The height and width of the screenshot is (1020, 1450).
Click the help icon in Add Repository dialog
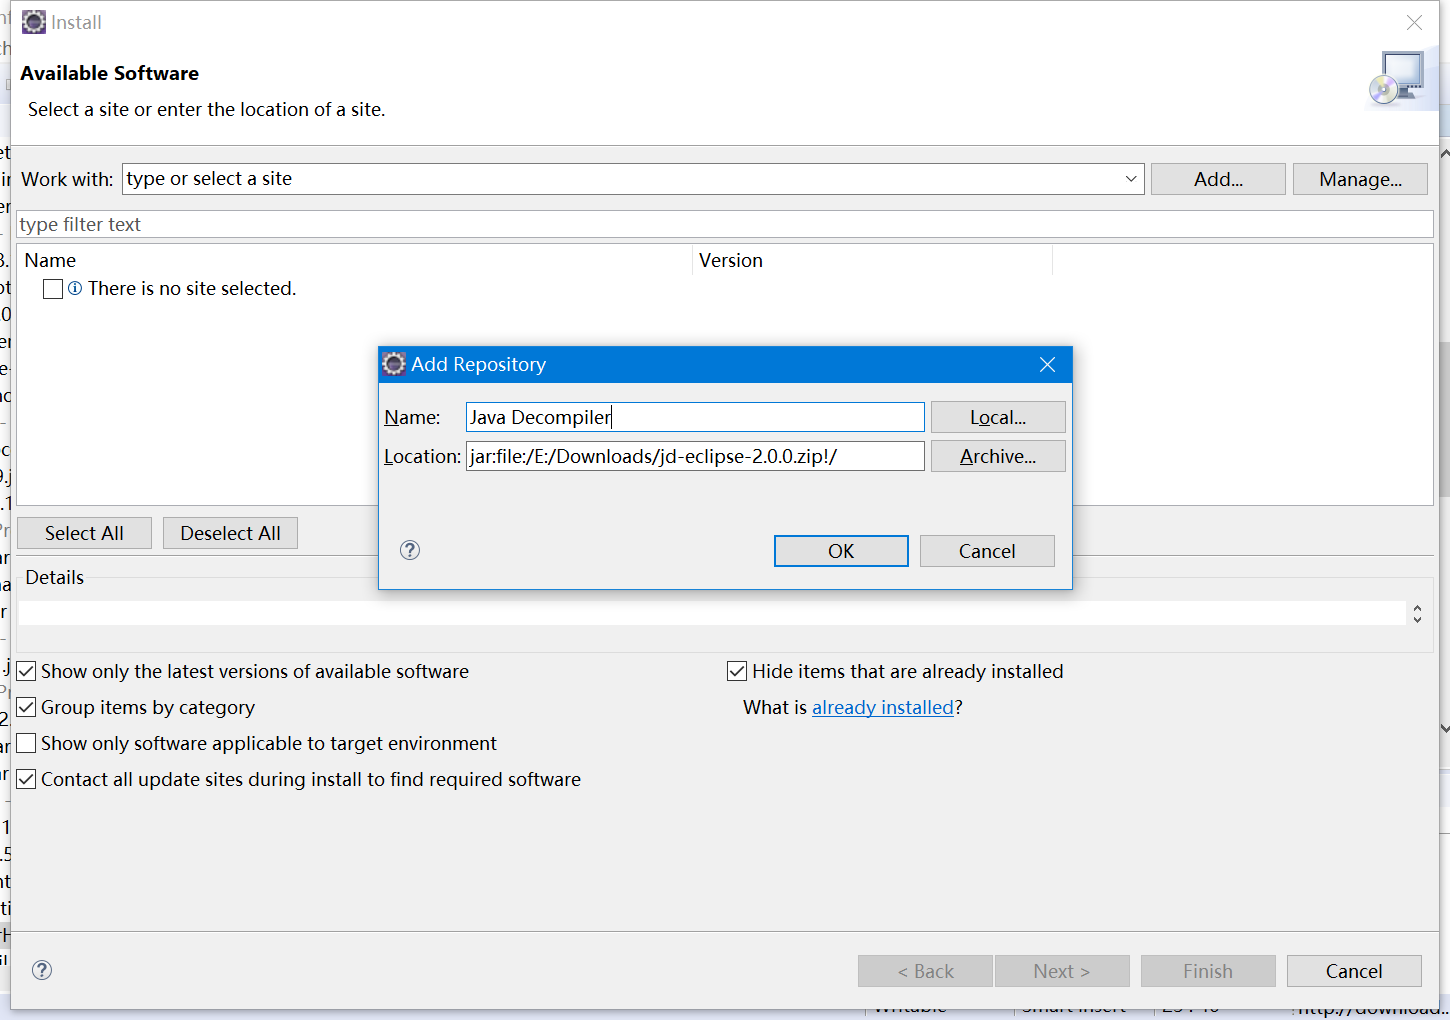pyautogui.click(x=410, y=550)
